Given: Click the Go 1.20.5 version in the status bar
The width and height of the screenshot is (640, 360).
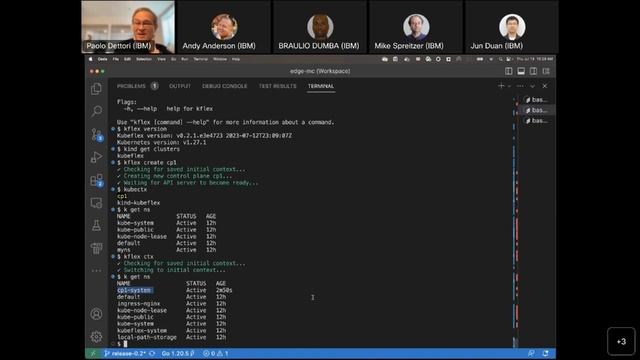Looking at the screenshot, I should [x=178, y=353].
